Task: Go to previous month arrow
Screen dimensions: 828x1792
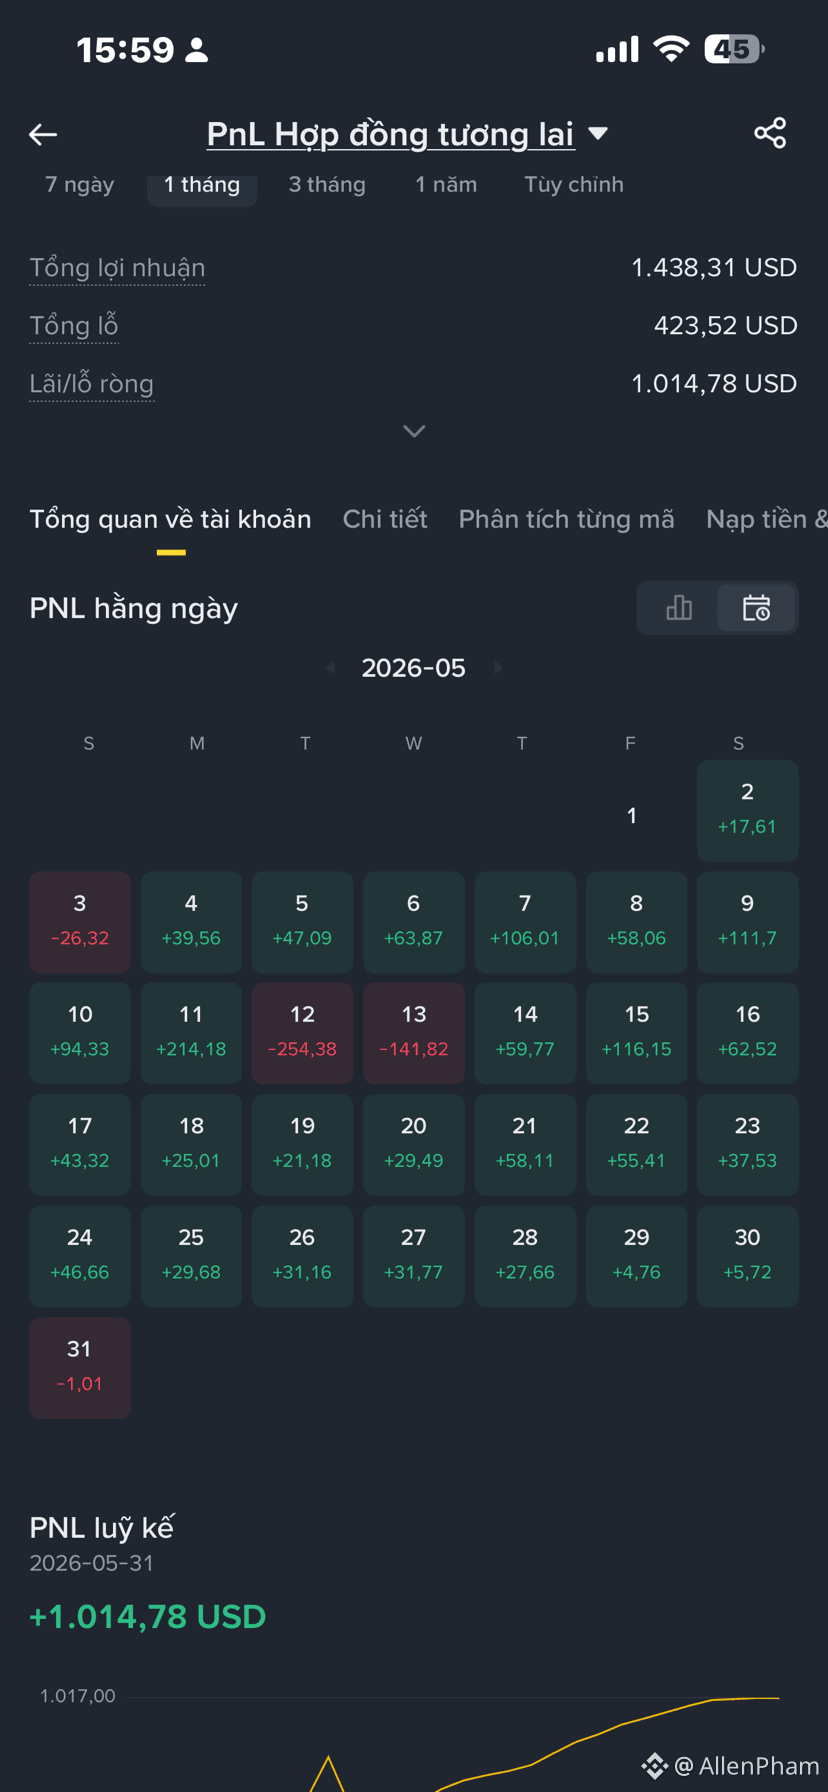Action: pos(330,667)
